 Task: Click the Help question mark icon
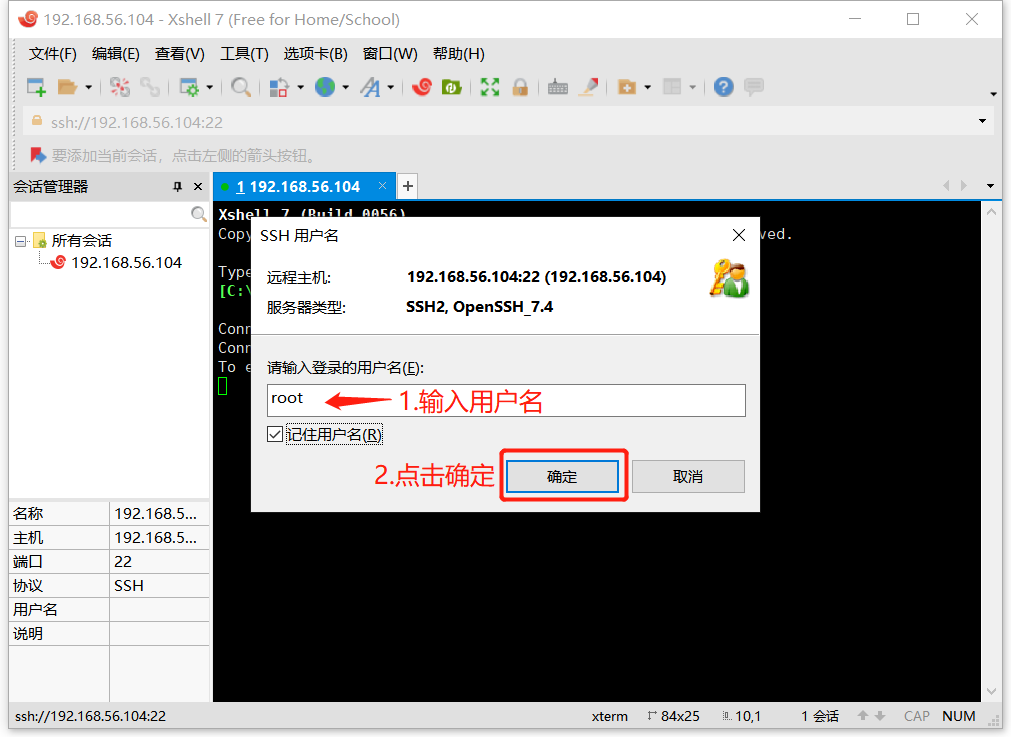722,87
